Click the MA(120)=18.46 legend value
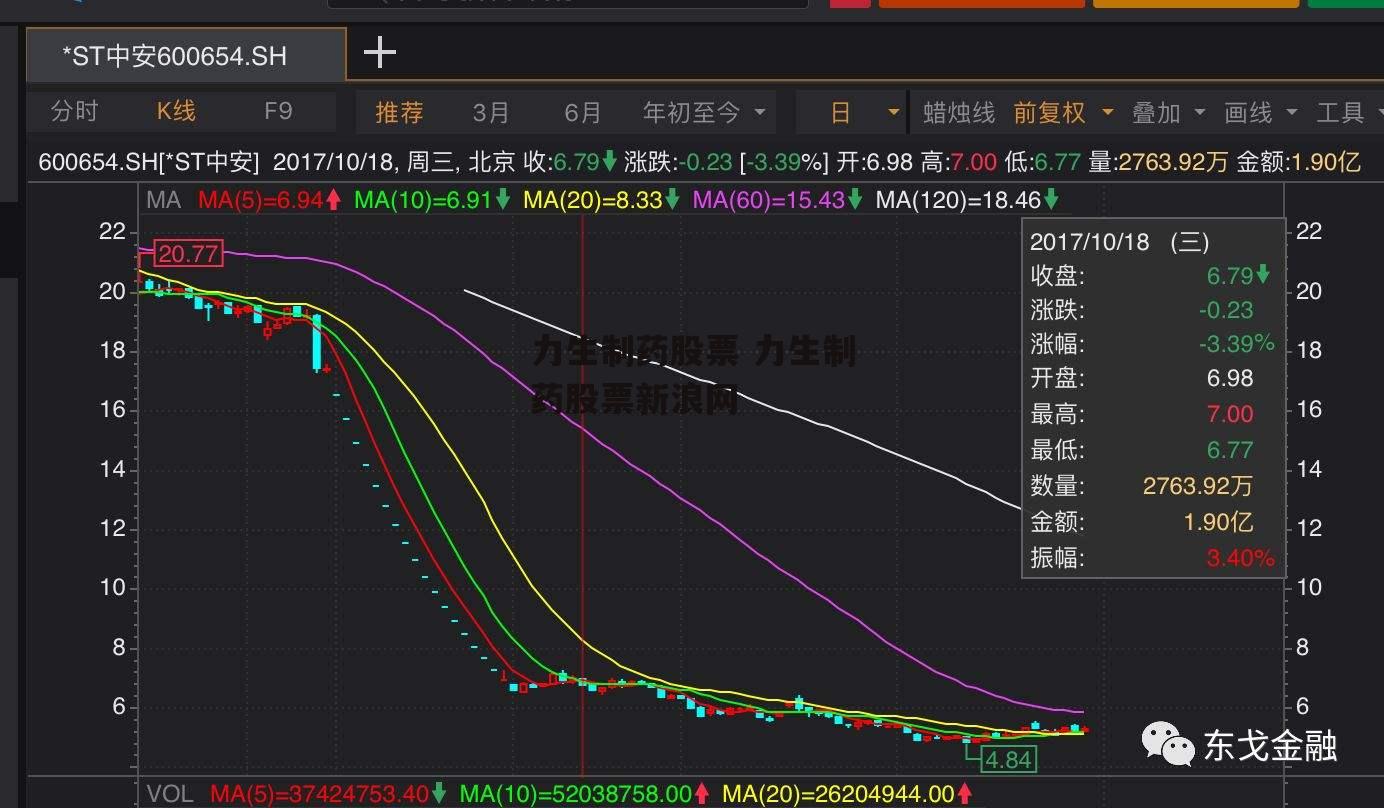Image resolution: width=1384 pixels, height=808 pixels. click(967, 200)
